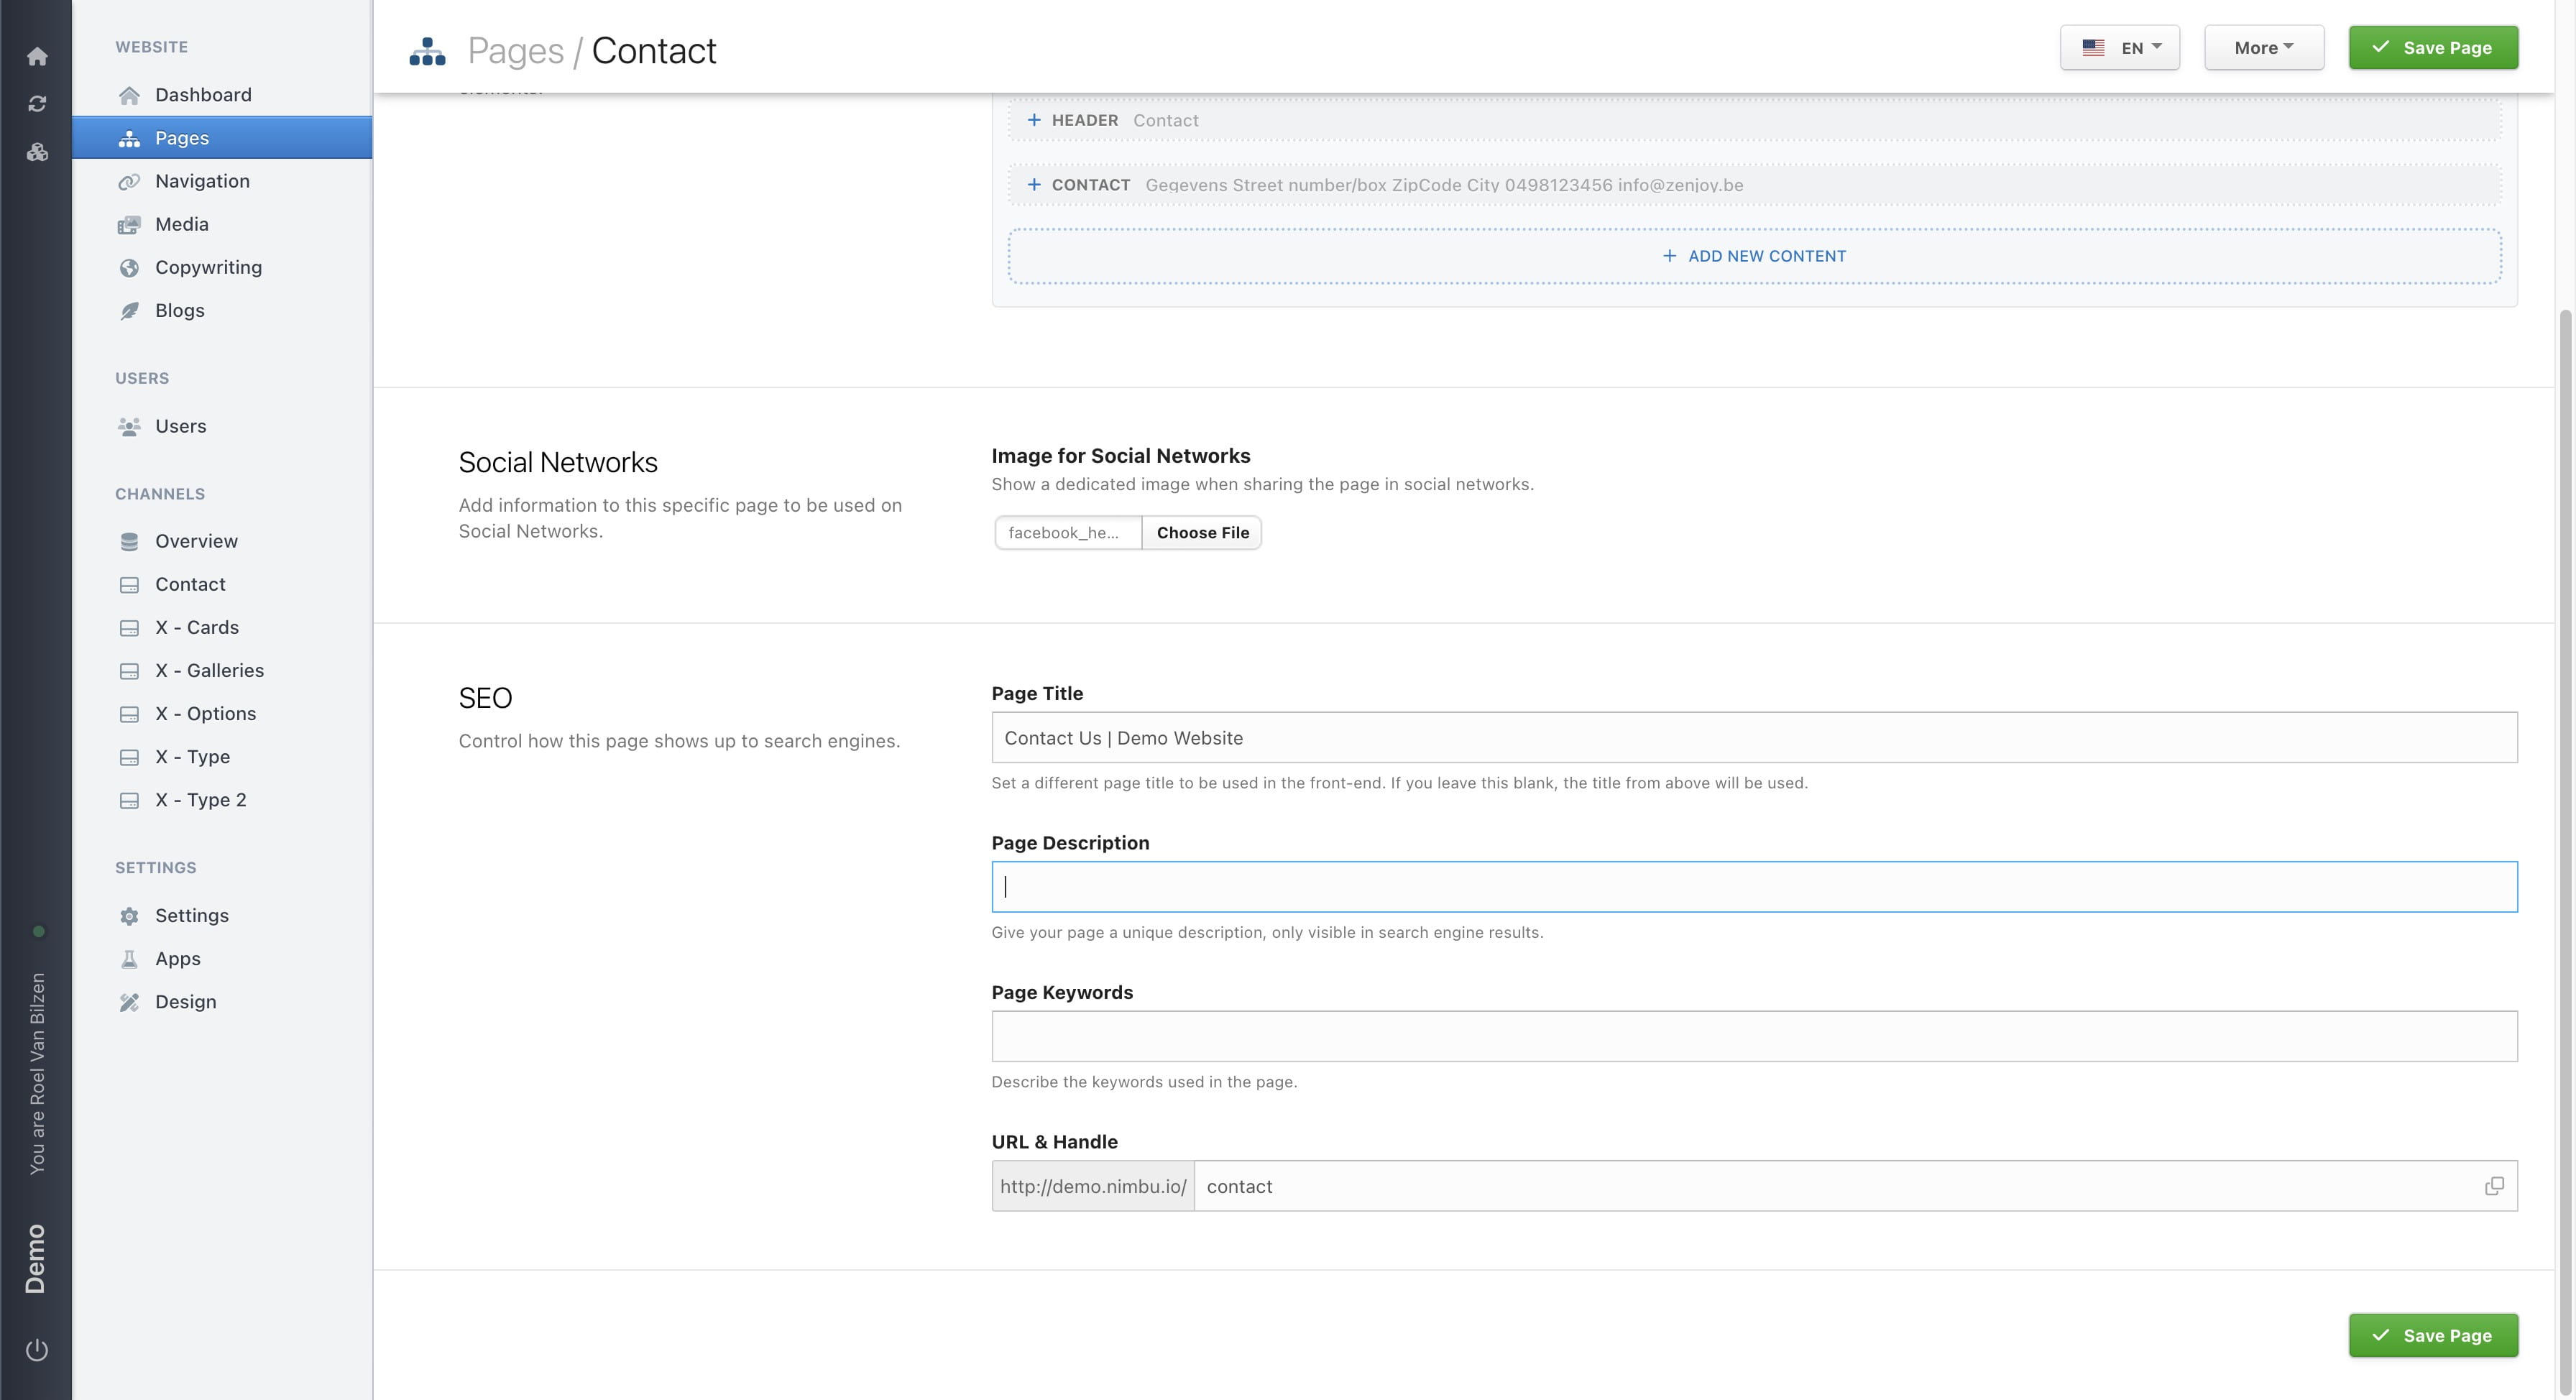Image resolution: width=2576 pixels, height=1400 pixels.
Task: Click the Page Keywords input field
Action: (x=1754, y=1036)
